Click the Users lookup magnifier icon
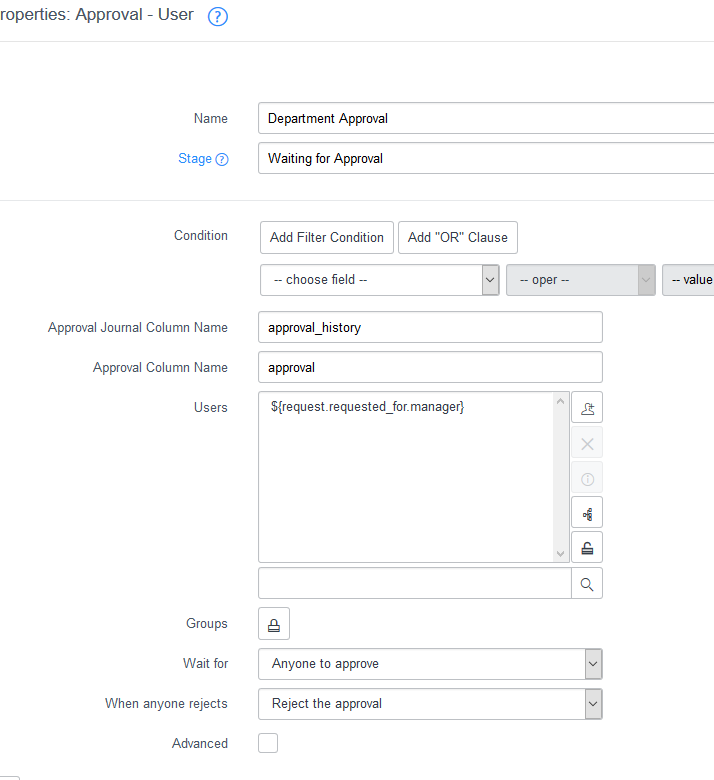The height and width of the screenshot is (780, 714). click(x=587, y=584)
